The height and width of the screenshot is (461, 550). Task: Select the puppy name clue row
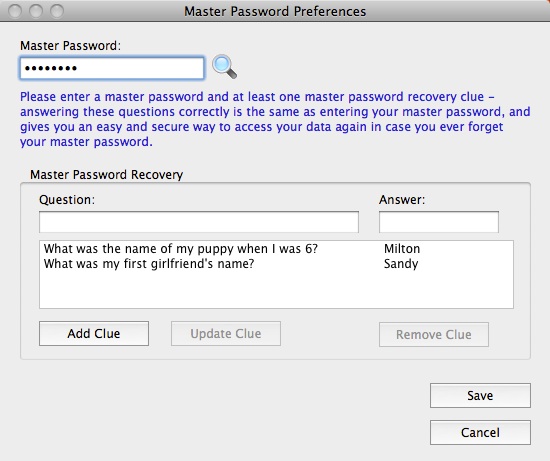[276, 249]
